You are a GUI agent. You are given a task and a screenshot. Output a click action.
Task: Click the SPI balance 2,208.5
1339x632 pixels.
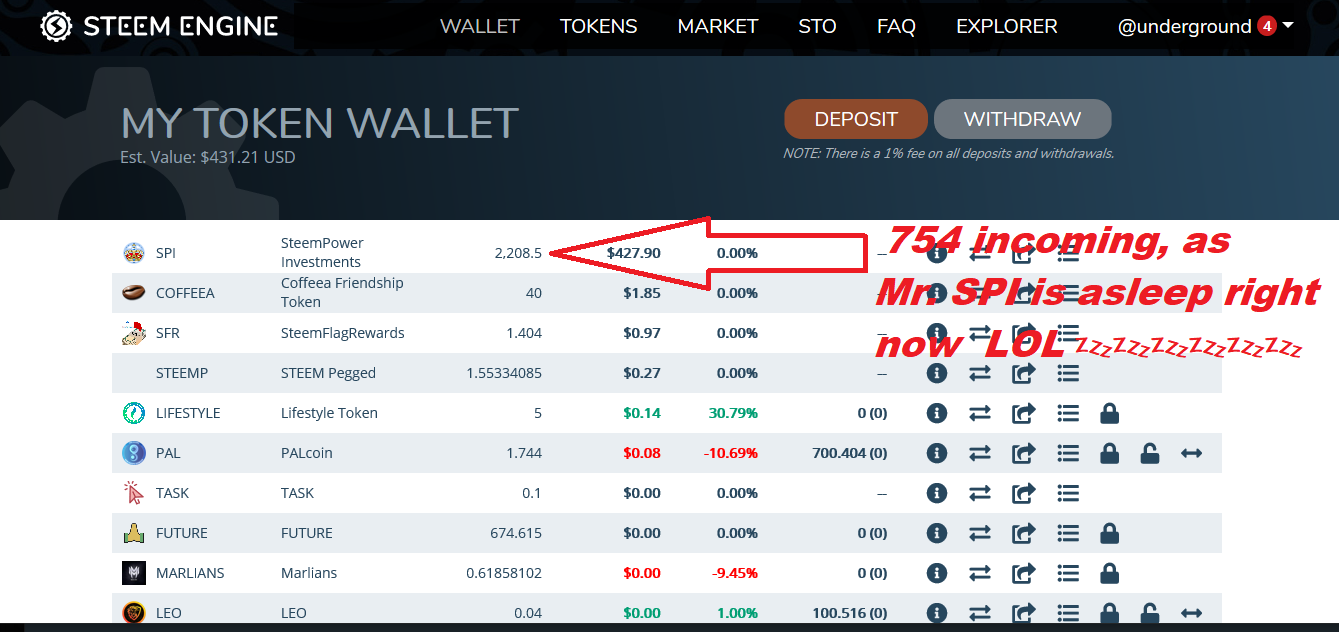tap(518, 253)
